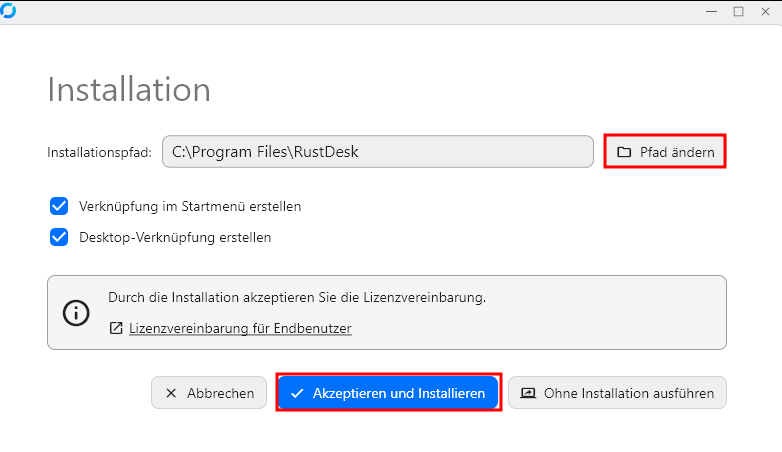Cancel the setup with Abbrechen
The image size is (782, 452).
(209, 393)
